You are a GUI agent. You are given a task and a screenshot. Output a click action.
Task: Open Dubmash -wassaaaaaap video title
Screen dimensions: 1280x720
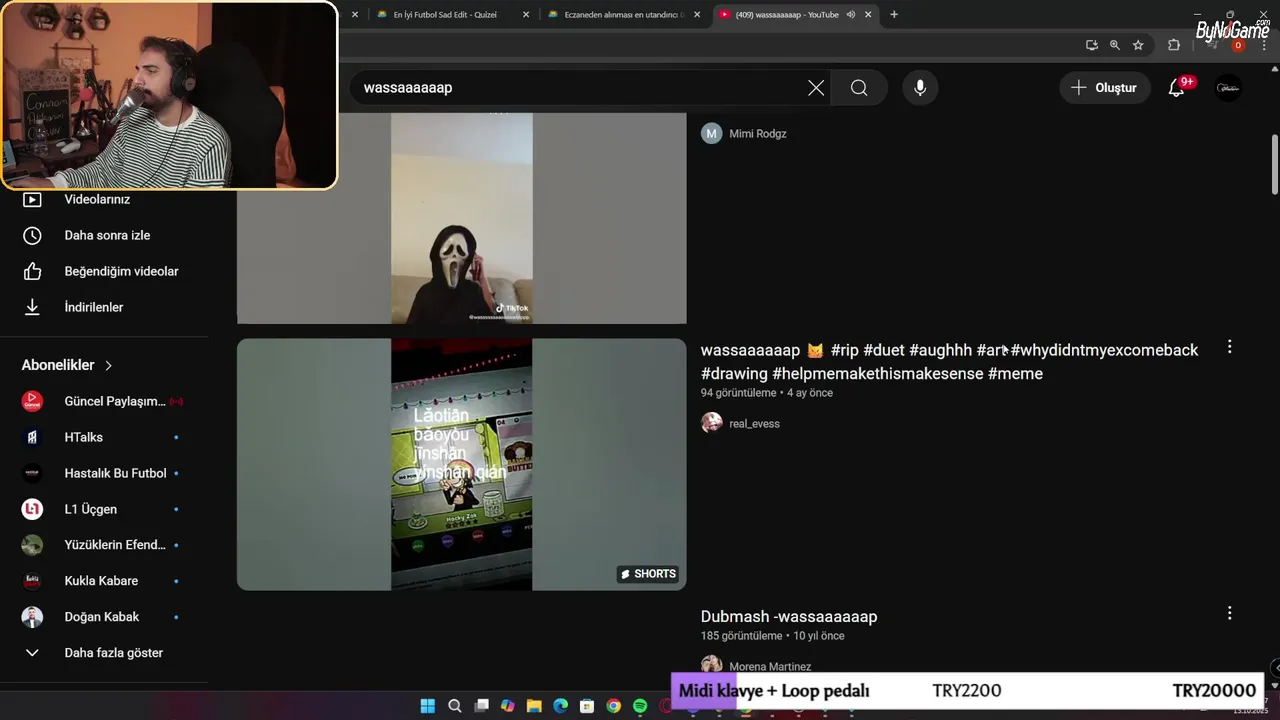point(789,617)
